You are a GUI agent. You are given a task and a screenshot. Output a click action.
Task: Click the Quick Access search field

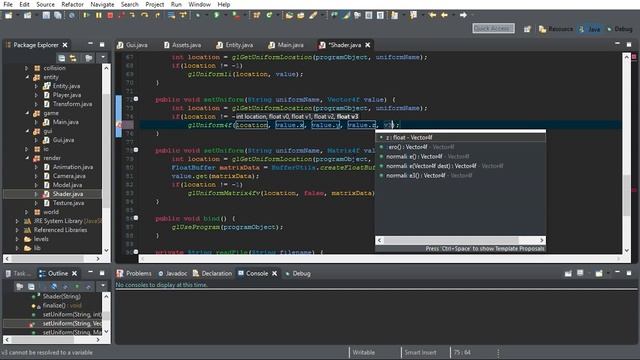pos(493,29)
